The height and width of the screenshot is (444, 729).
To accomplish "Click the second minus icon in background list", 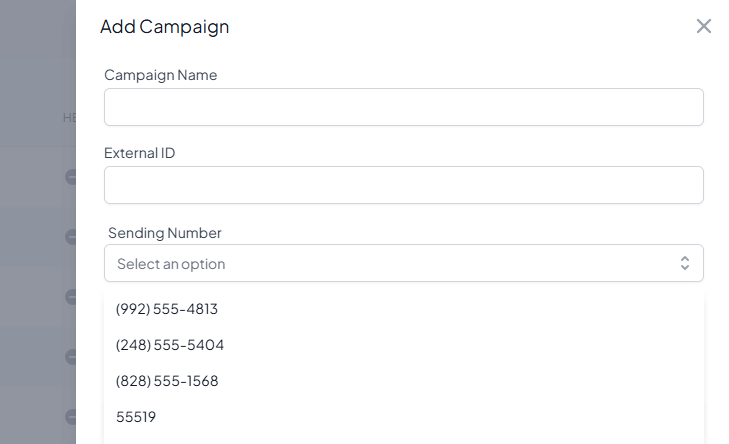I will [x=71, y=237].
